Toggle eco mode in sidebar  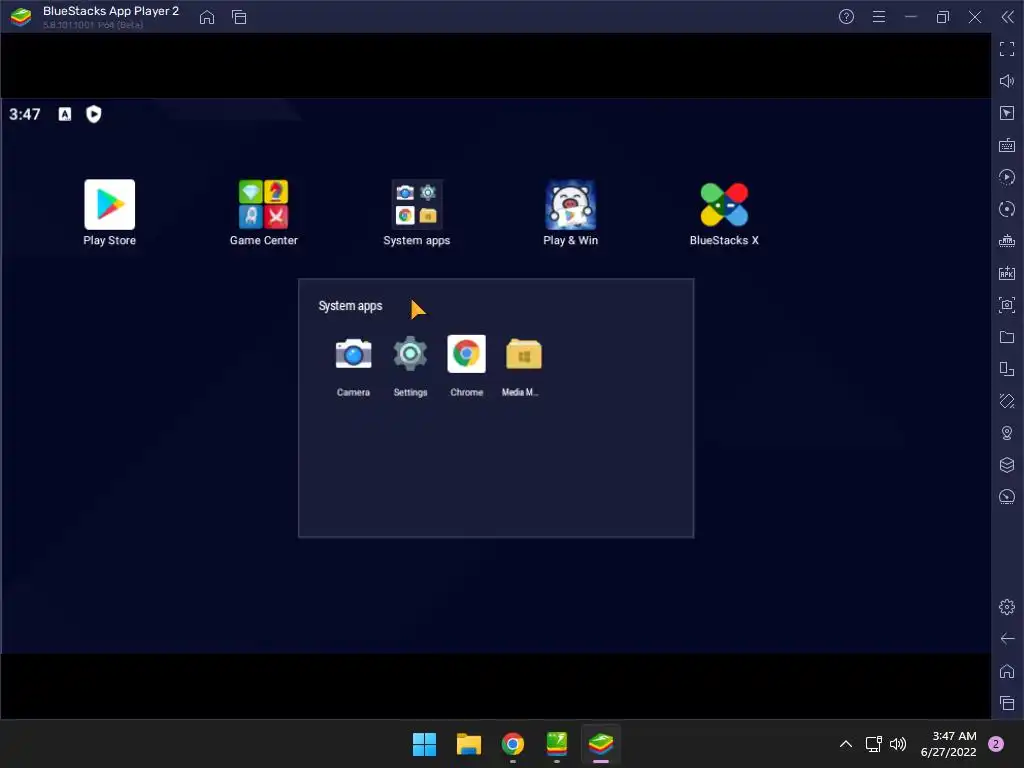pyautogui.click(x=1007, y=497)
